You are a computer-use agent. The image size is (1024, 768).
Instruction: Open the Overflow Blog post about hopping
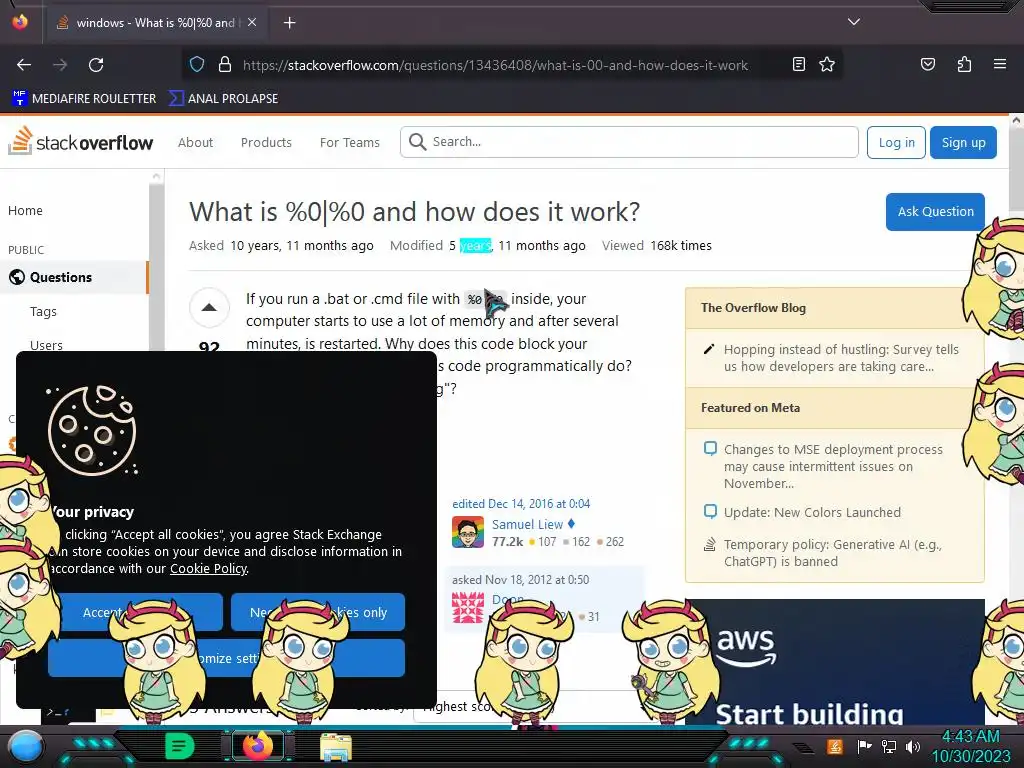click(x=841, y=358)
